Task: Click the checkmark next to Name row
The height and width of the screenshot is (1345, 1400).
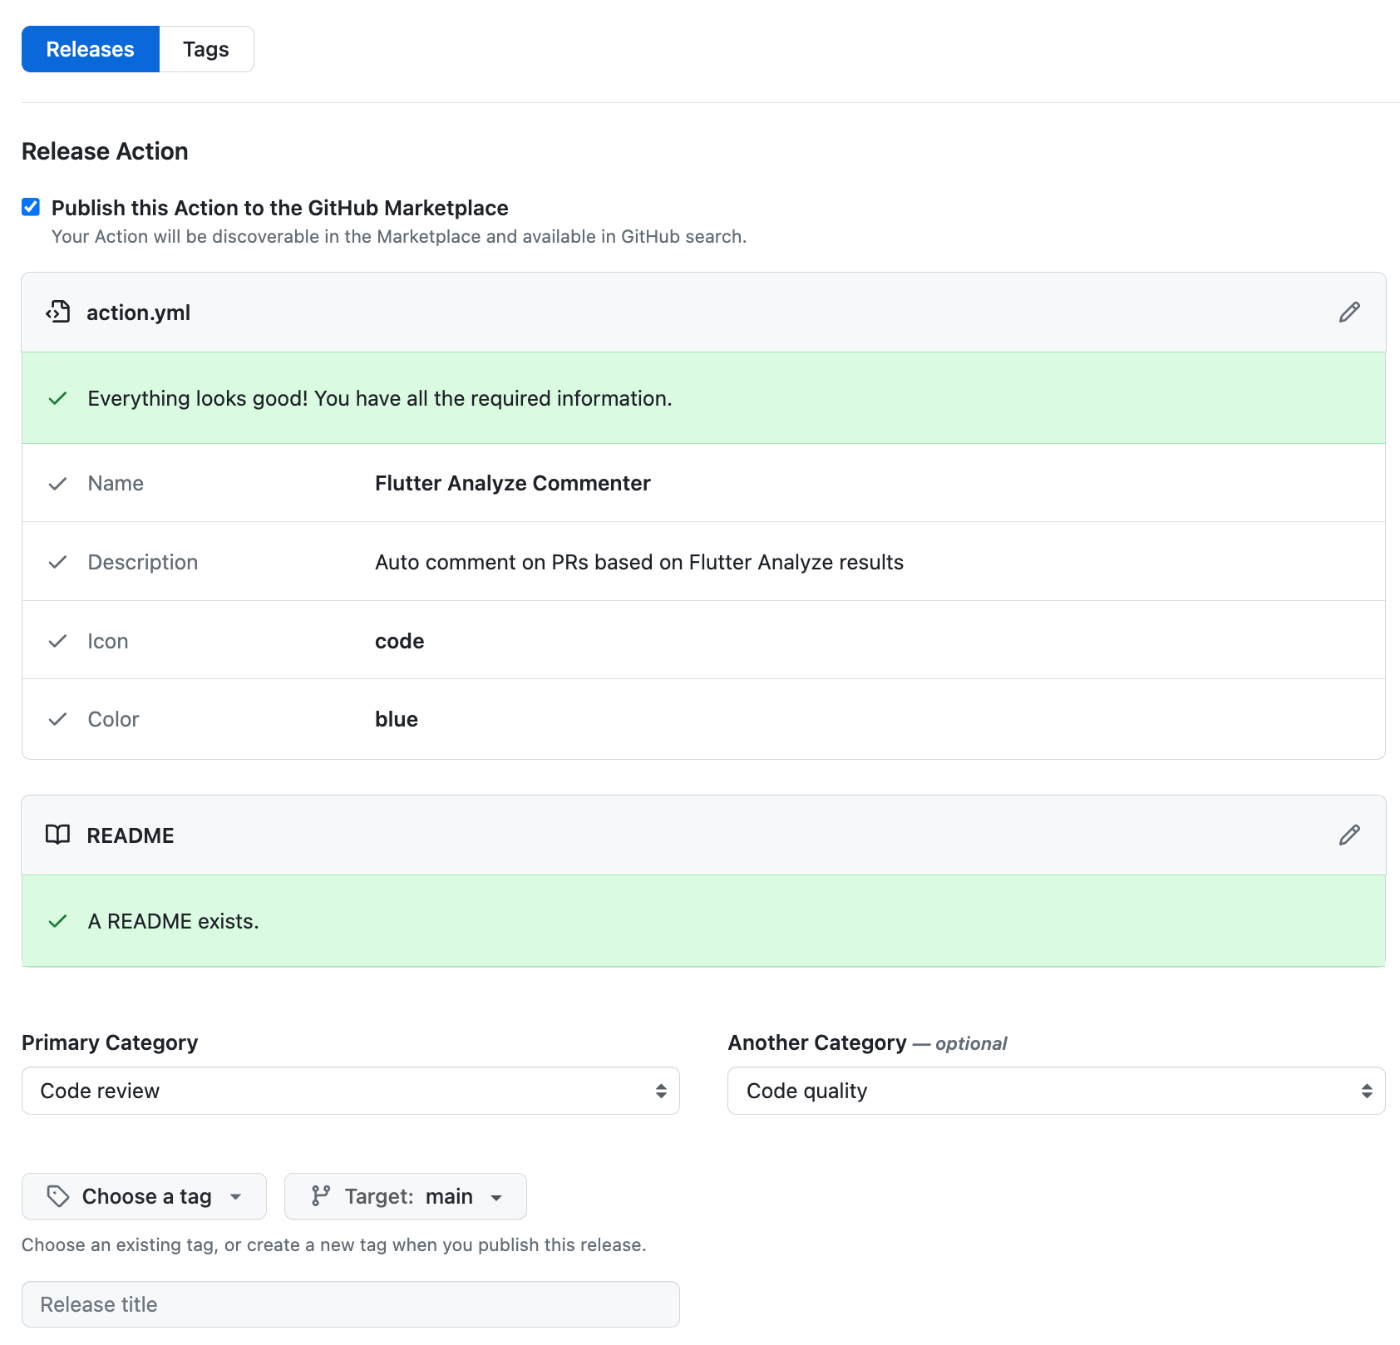Action: click(58, 484)
